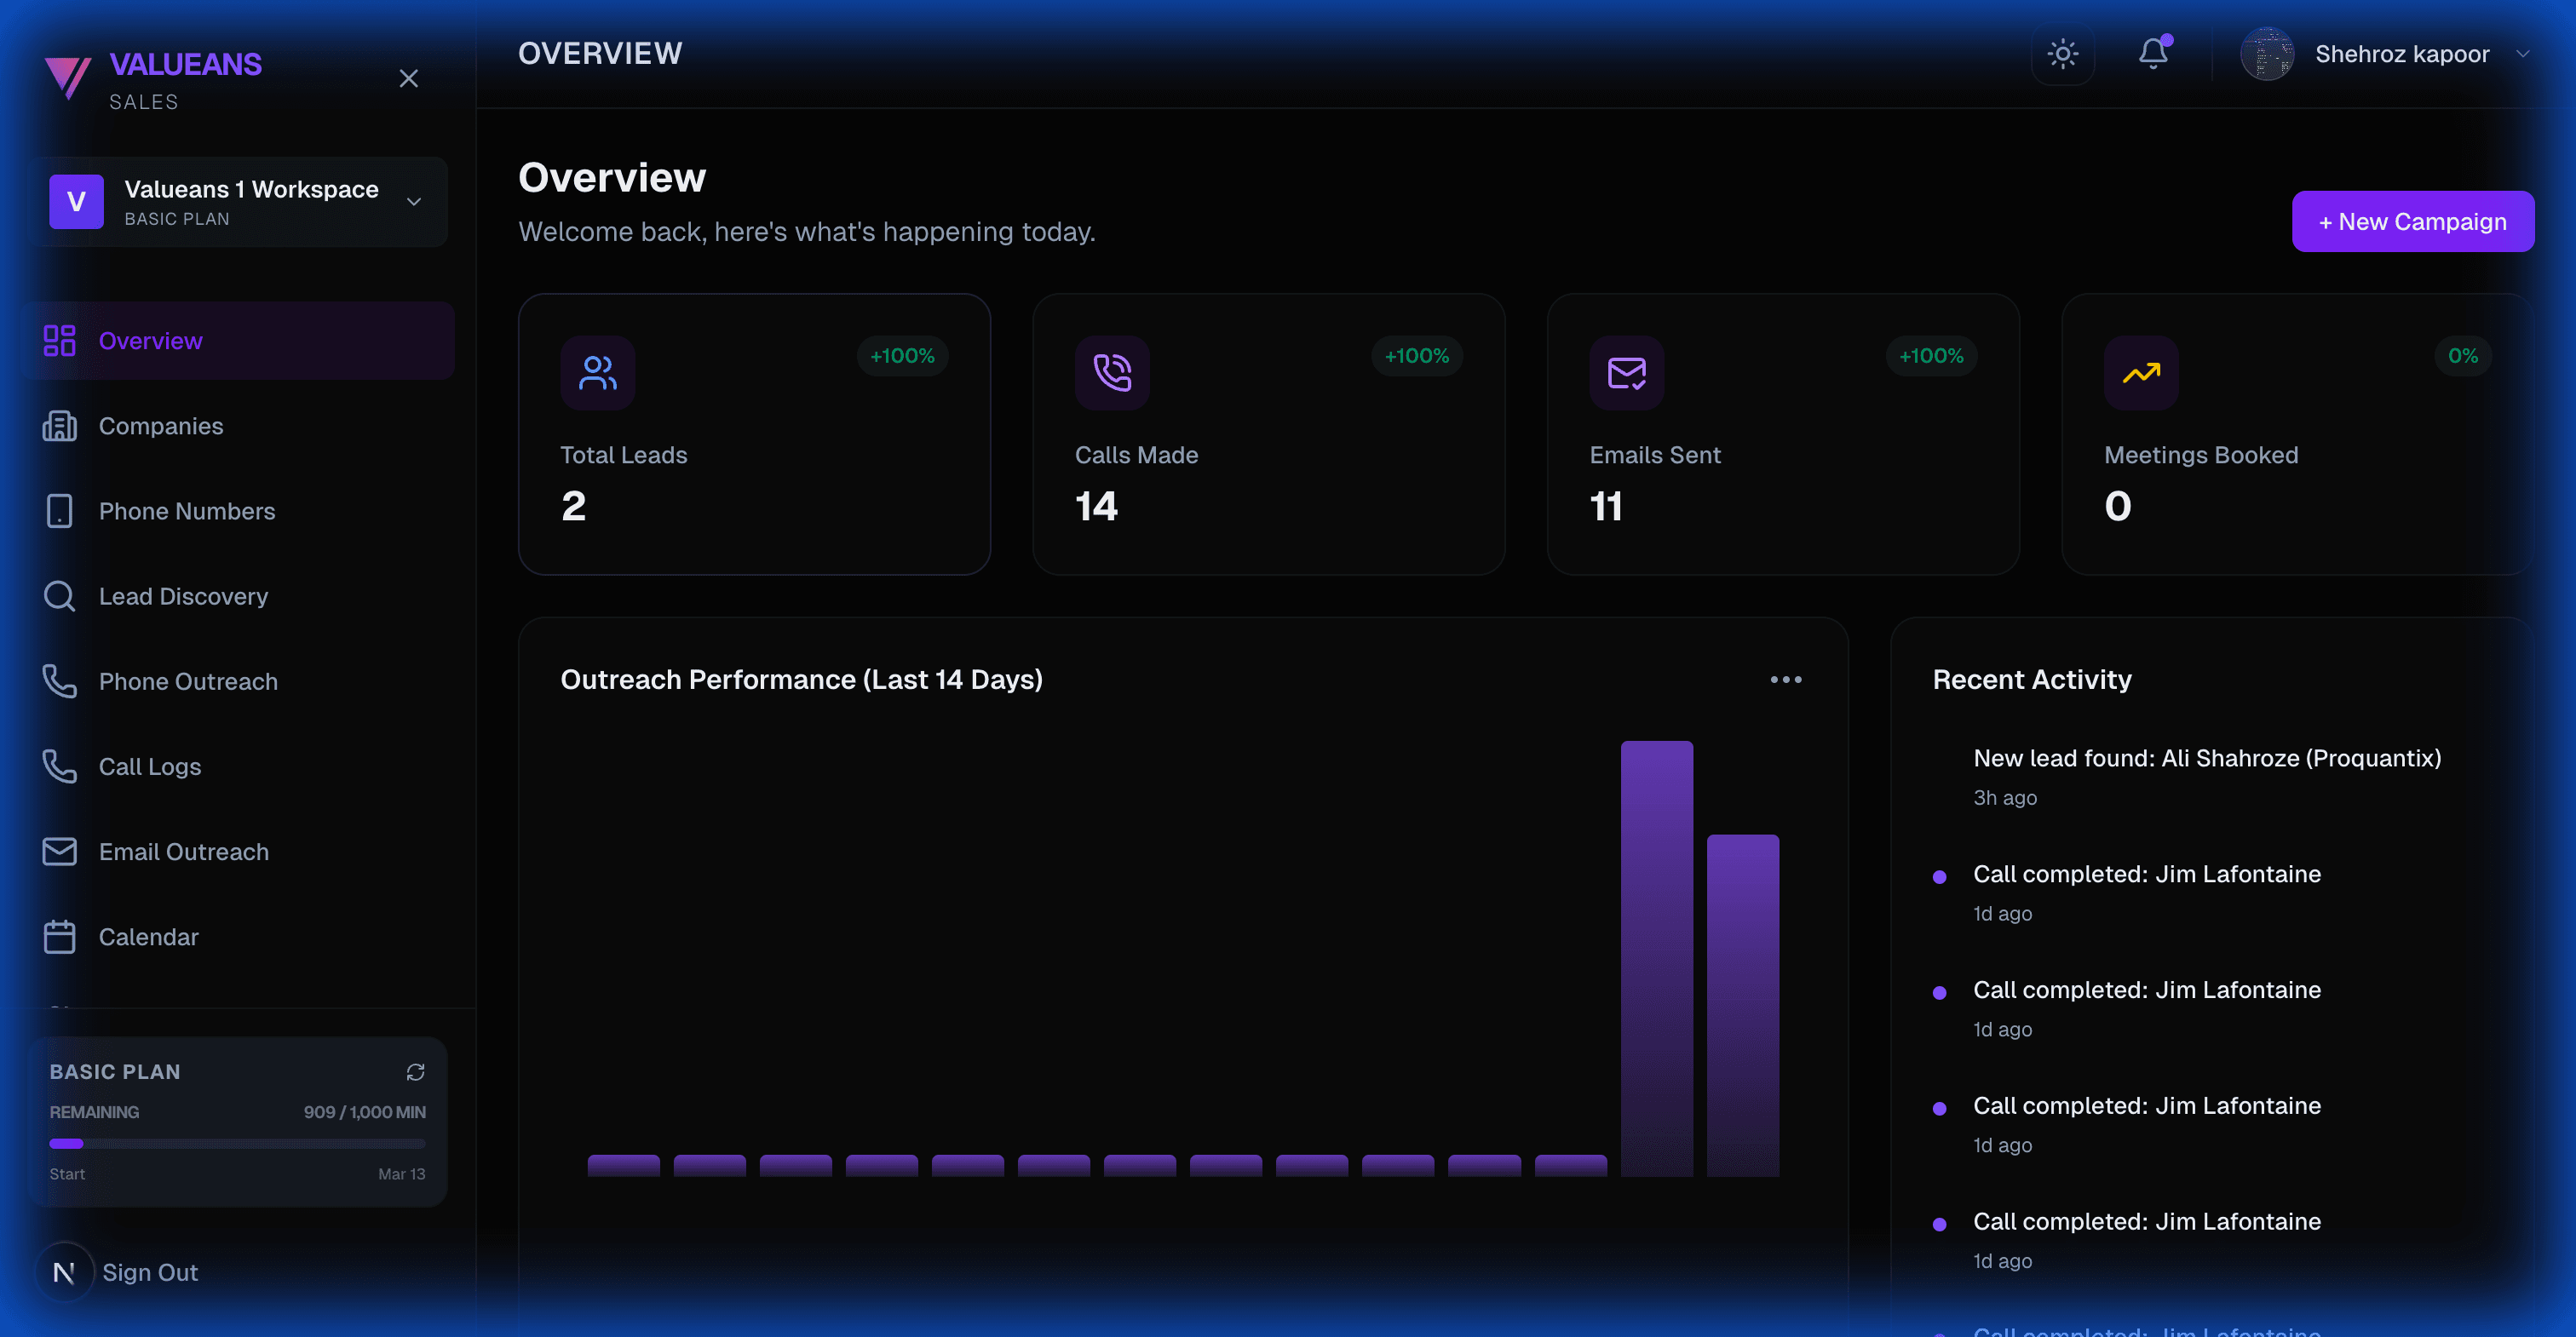Open the Companies section
Viewport: 2576px width, 1337px height.
(x=160, y=426)
